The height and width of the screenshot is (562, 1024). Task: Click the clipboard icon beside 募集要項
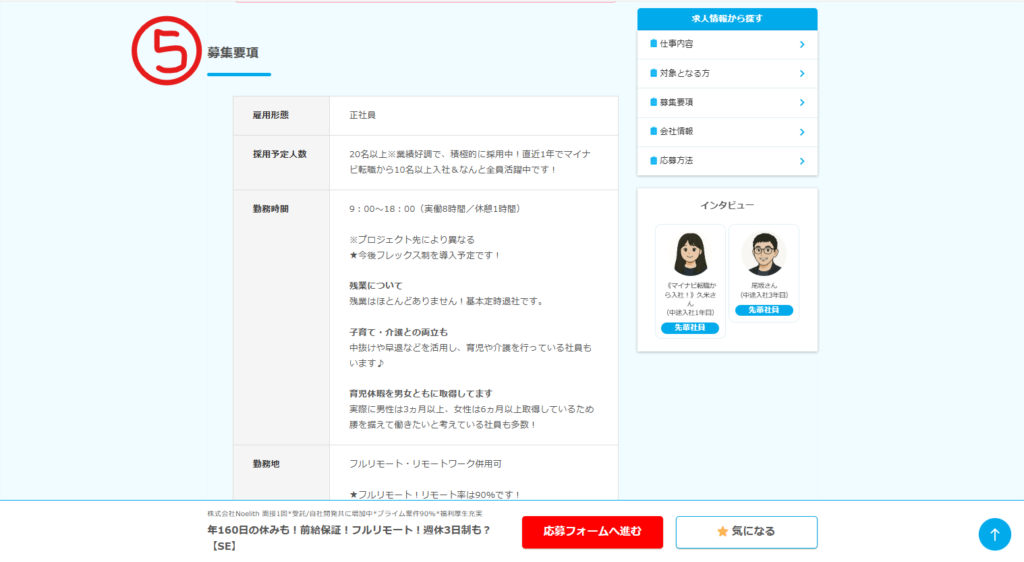click(653, 102)
